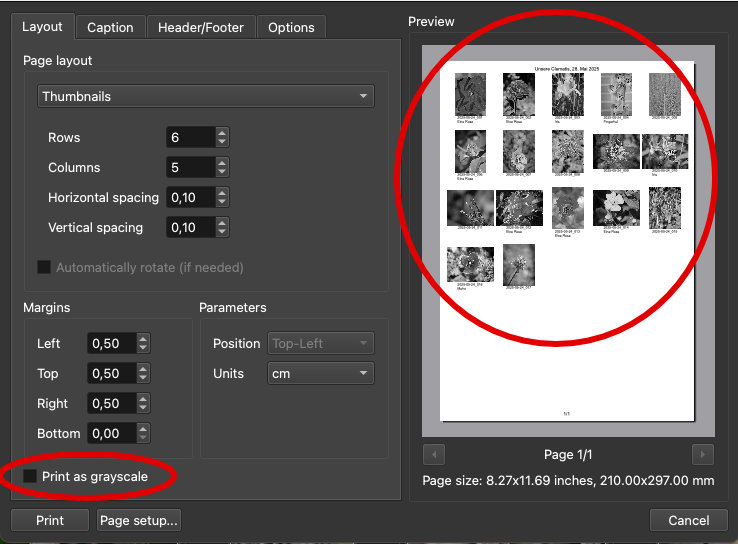Image resolution: width=738 pixels, height=544 pixels.
Task: Decrease Vertical spacing with down arrow
Action: (x=222, y=232)
